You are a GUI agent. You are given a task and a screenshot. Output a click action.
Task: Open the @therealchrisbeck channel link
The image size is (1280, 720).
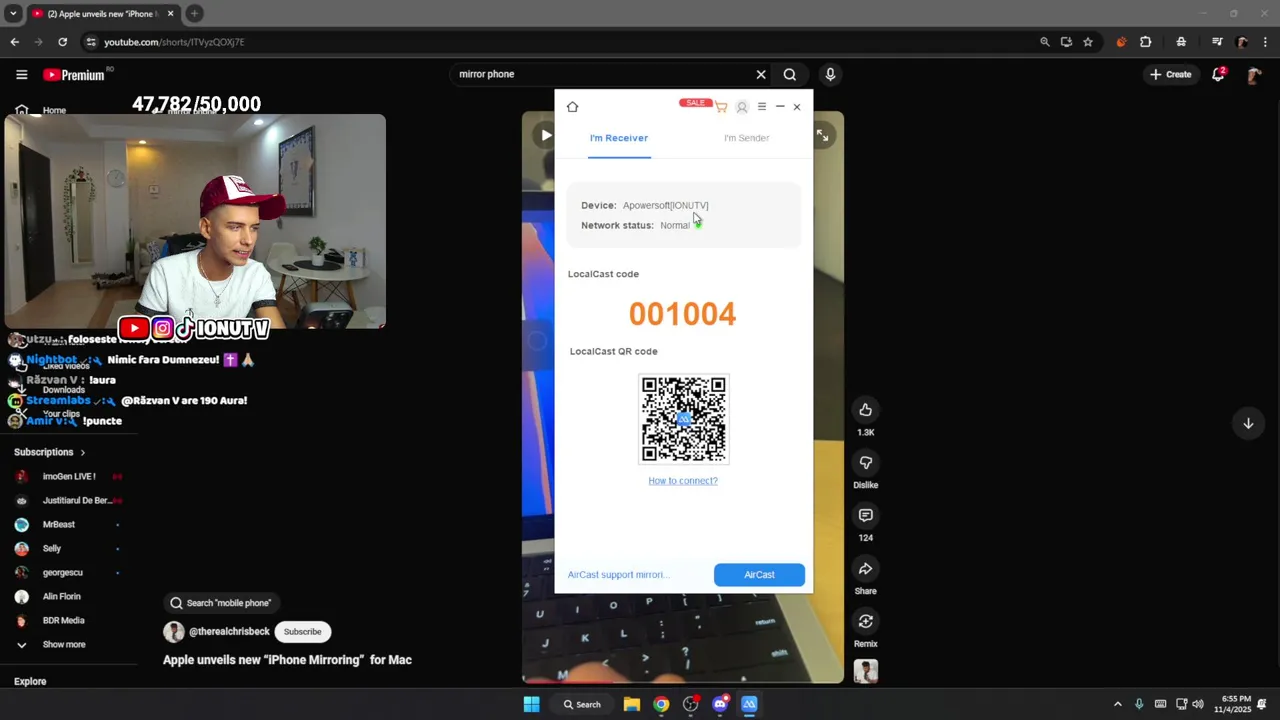pos(229,632)
